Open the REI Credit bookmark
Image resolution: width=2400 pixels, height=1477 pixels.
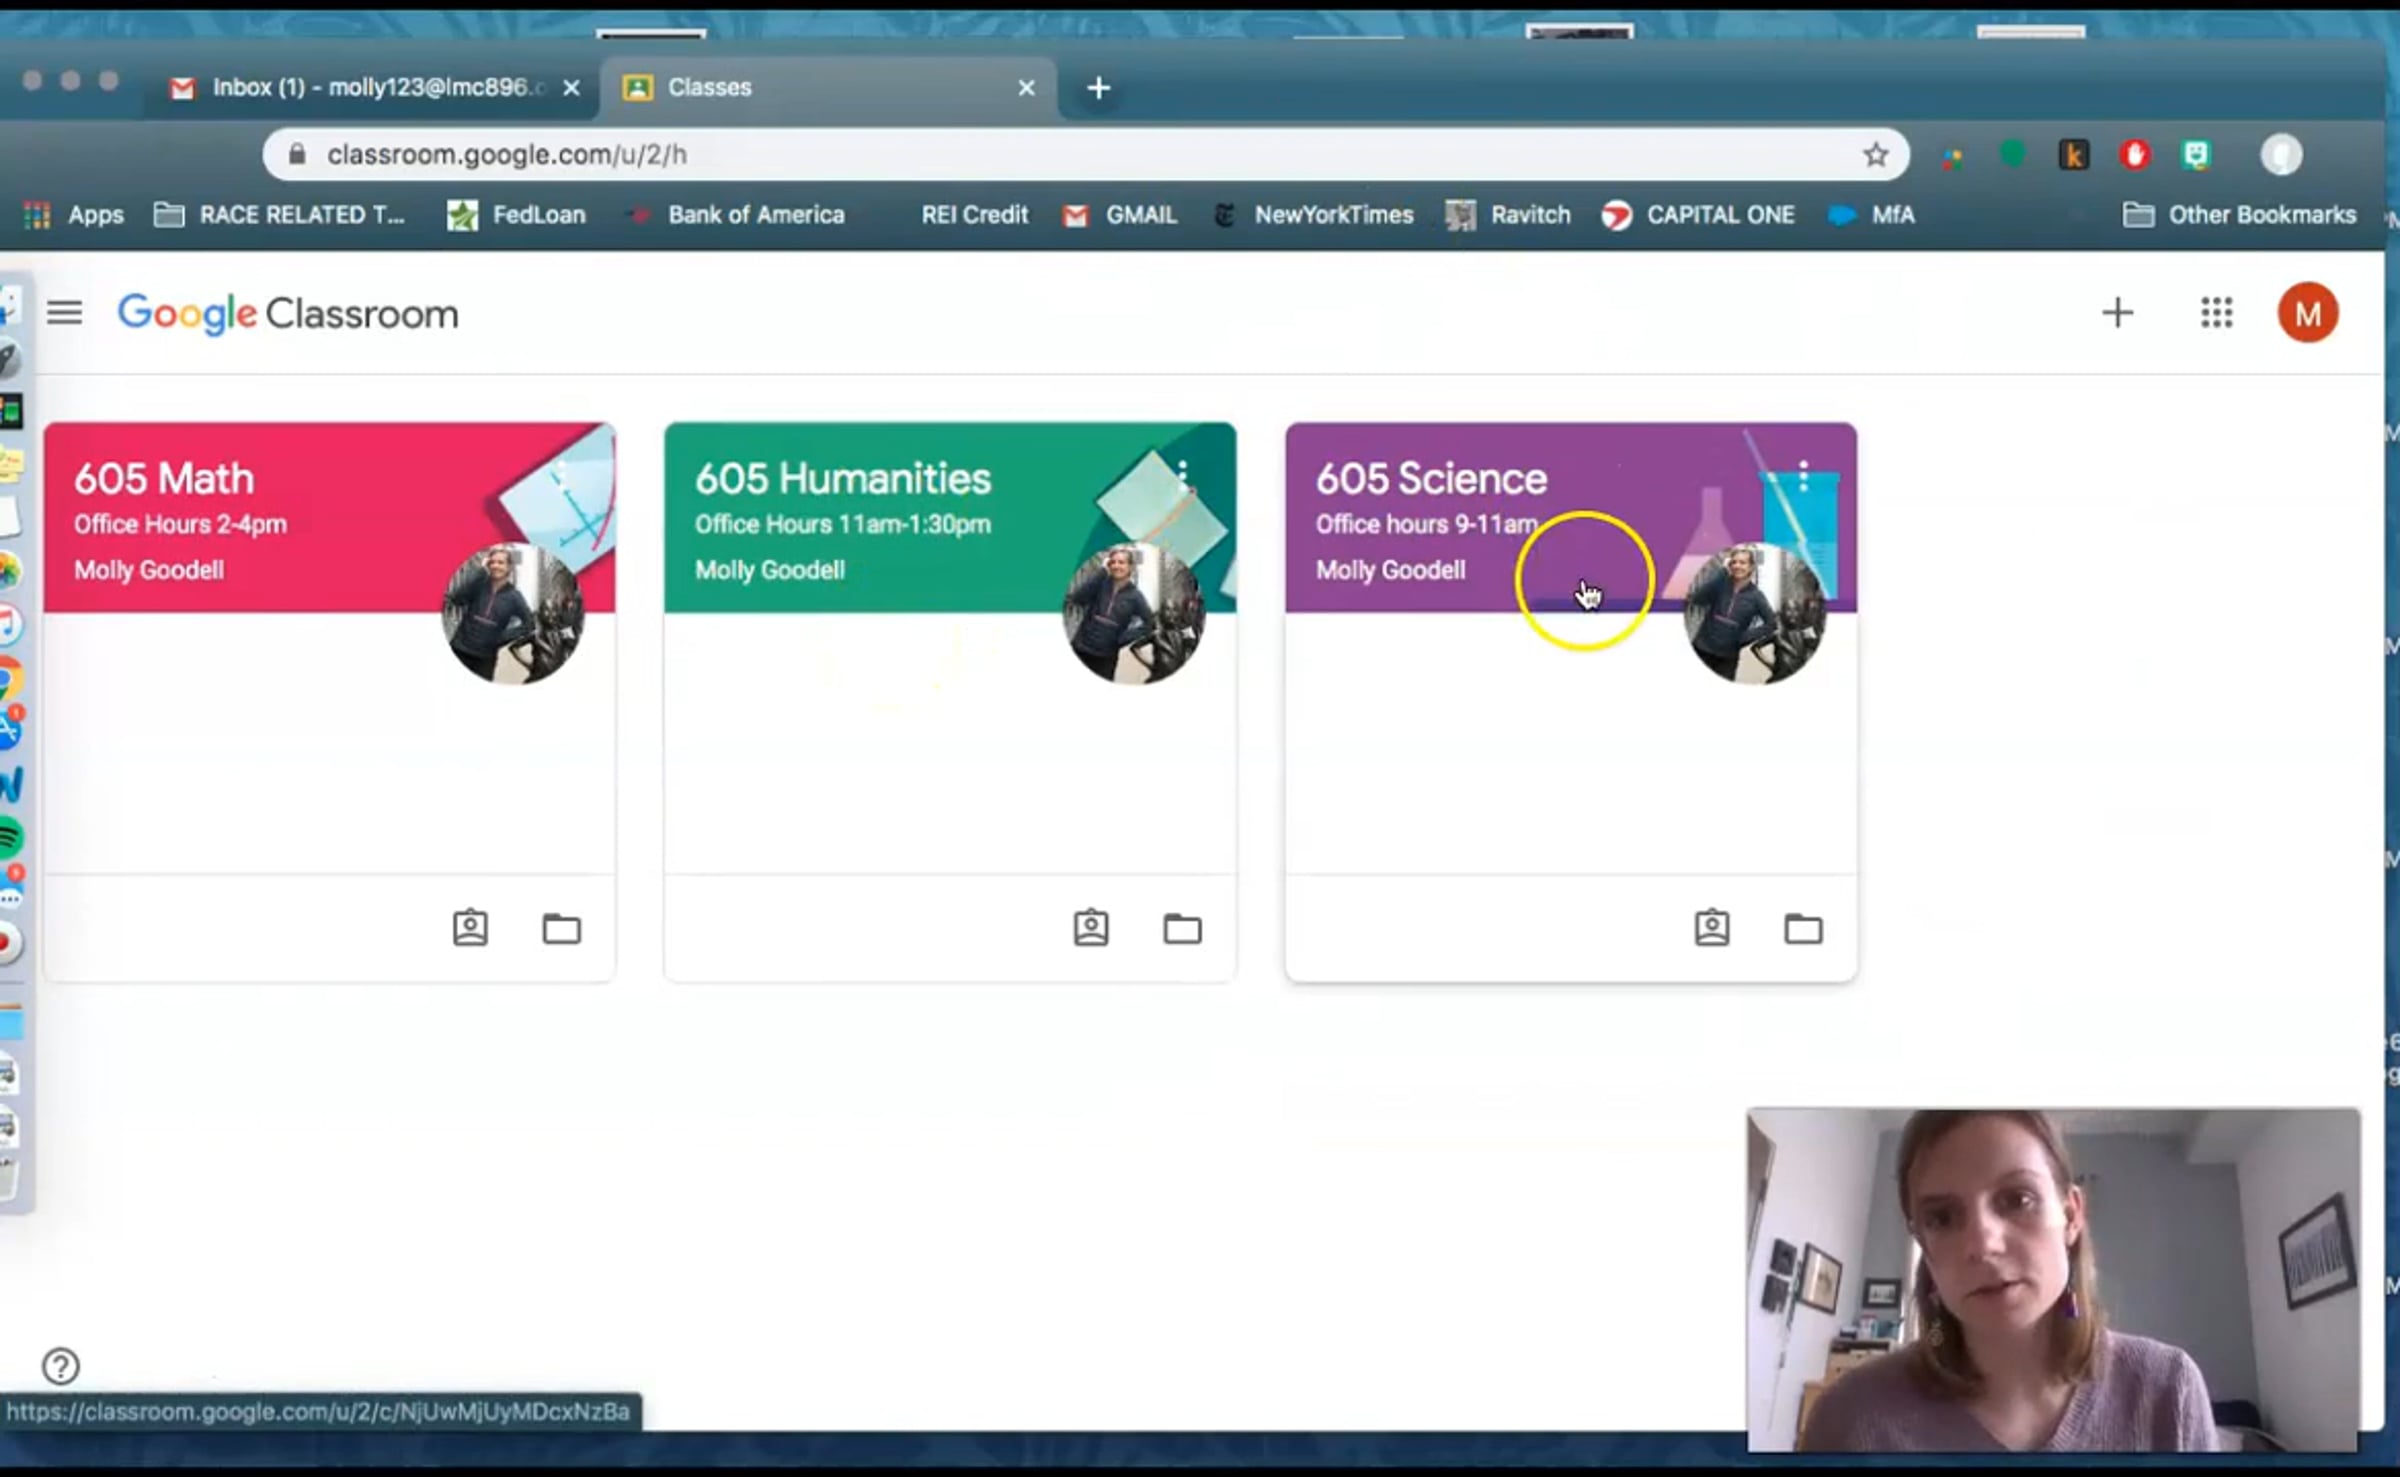[x=974, y=215]
